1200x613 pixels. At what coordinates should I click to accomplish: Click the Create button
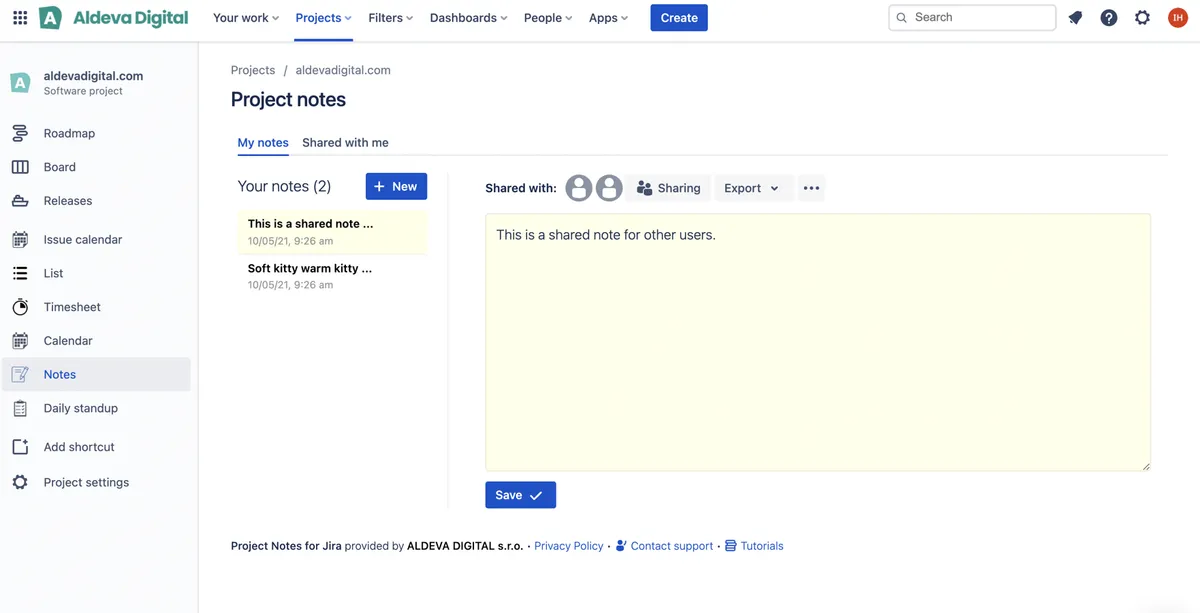(679, 18)
